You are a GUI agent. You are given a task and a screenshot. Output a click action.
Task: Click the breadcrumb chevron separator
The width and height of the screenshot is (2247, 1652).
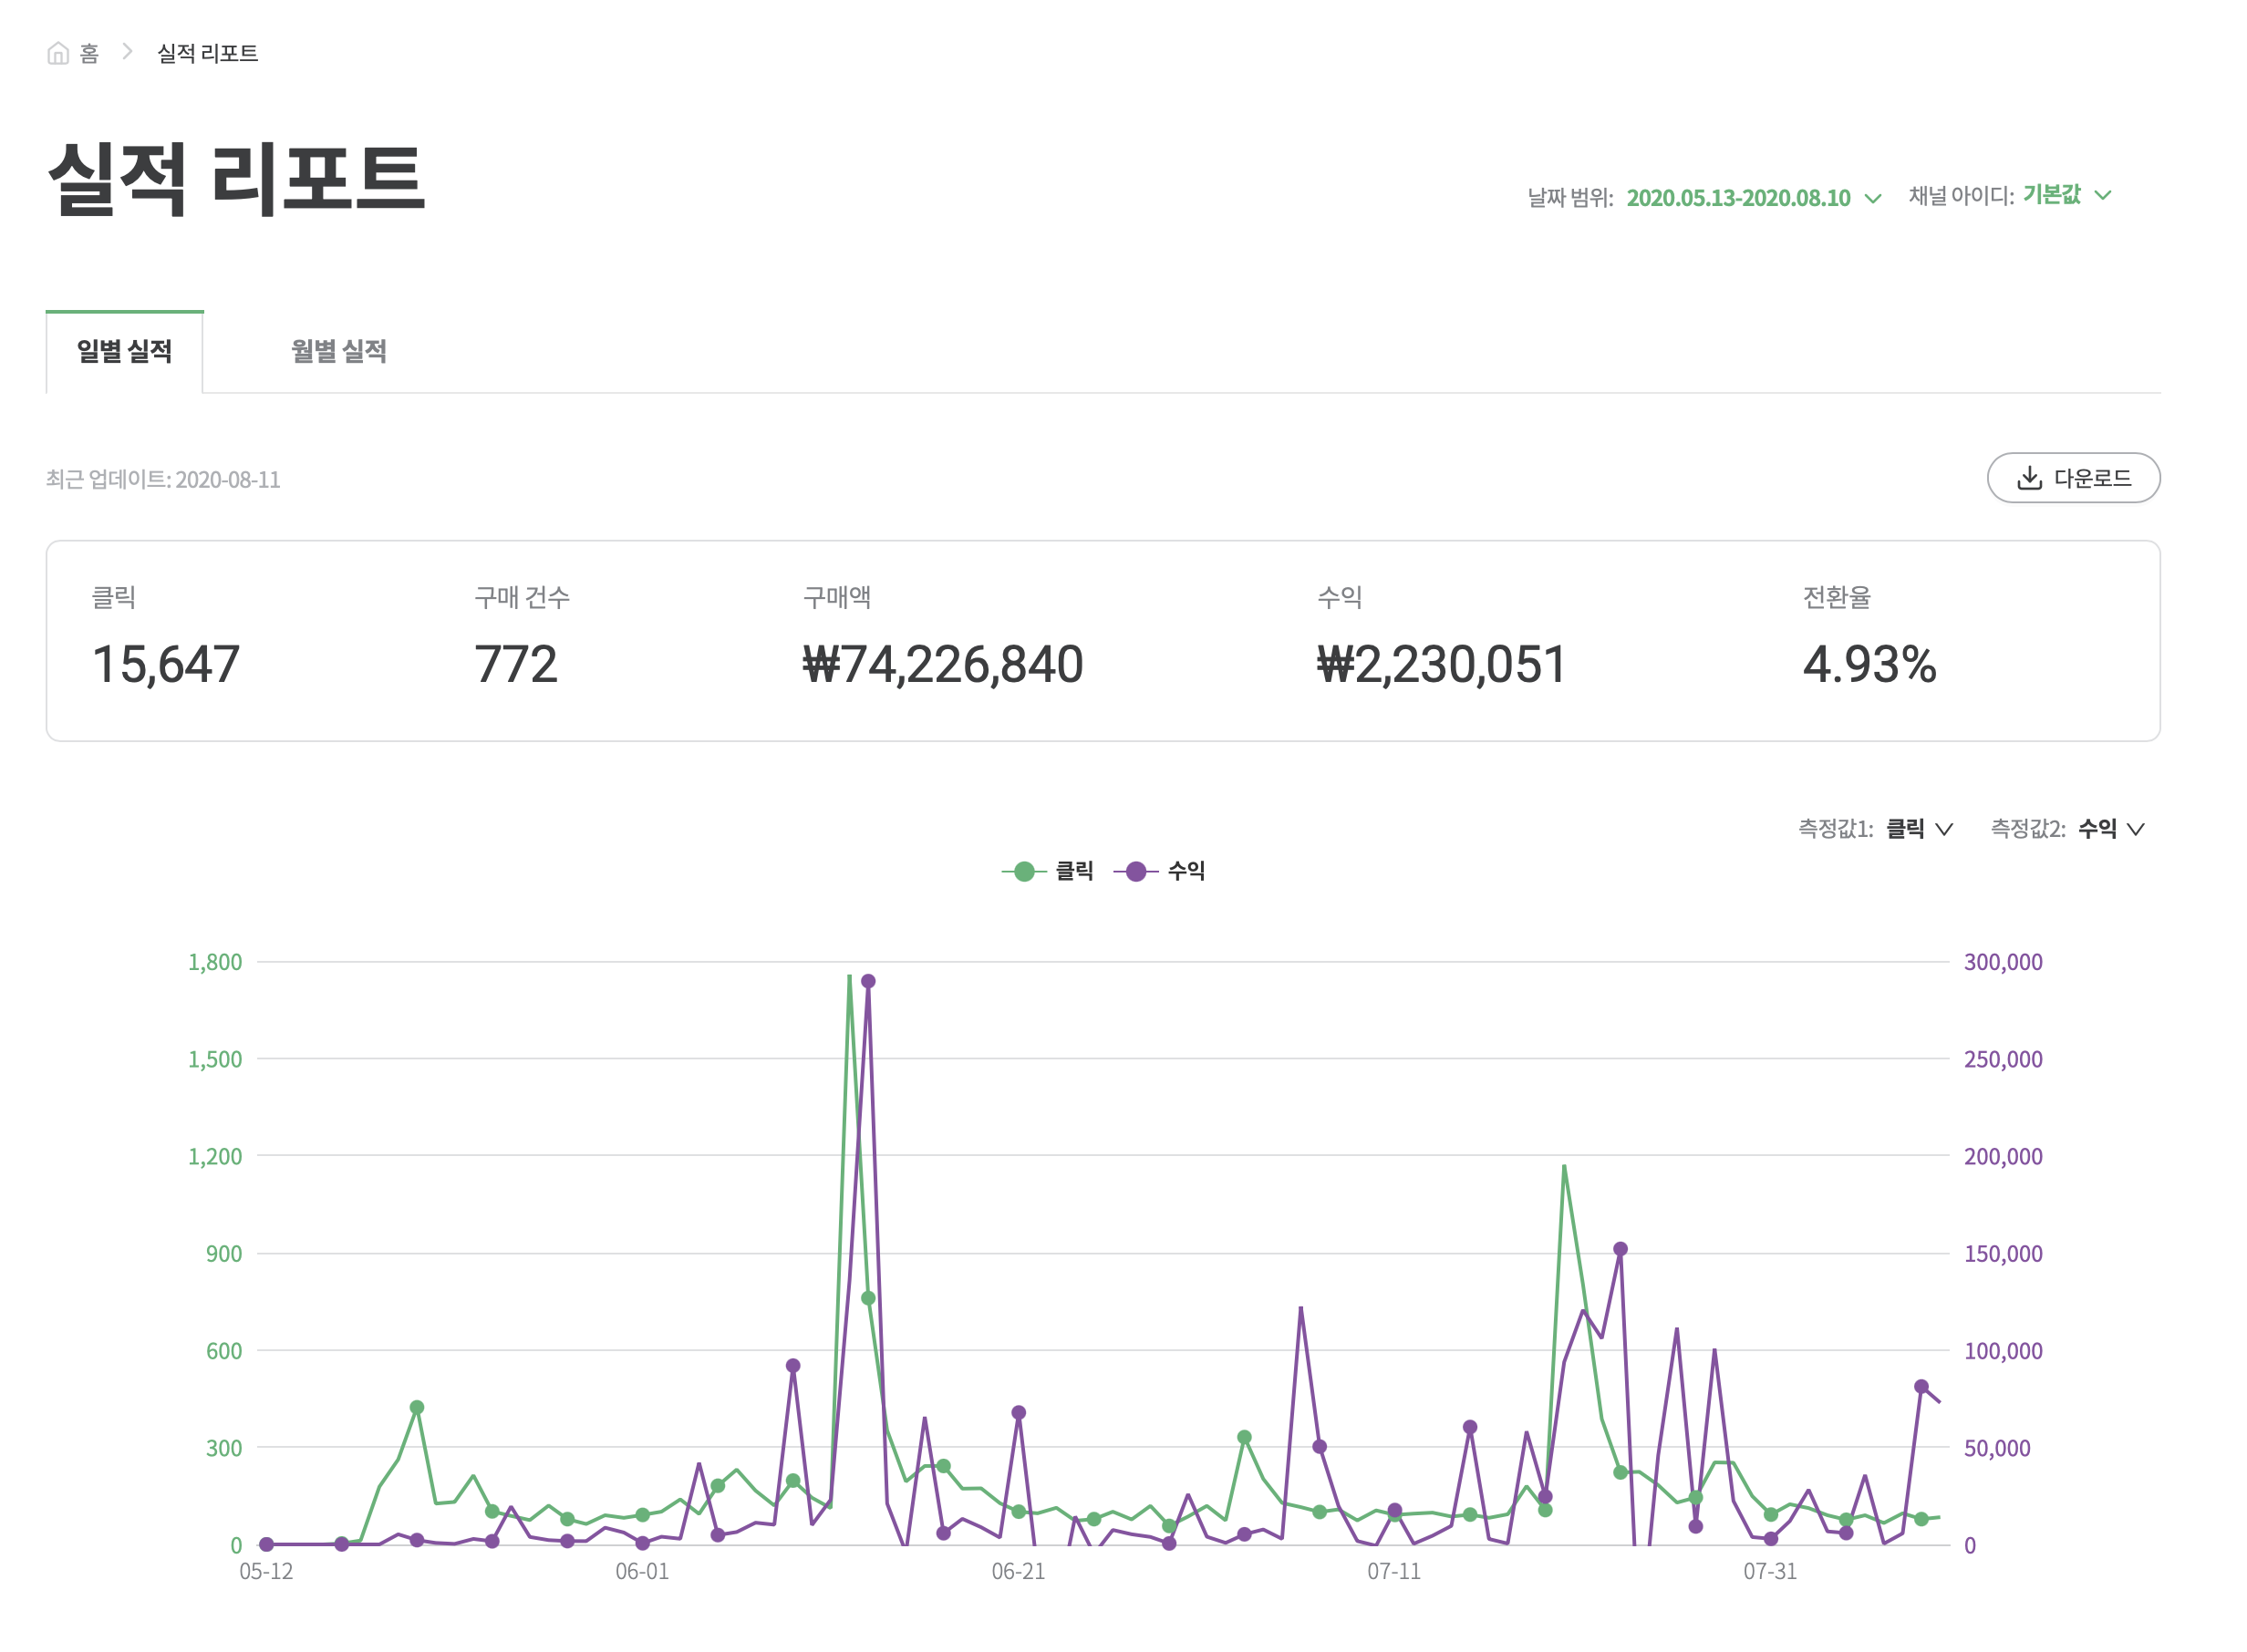click(x=127, y=52)
